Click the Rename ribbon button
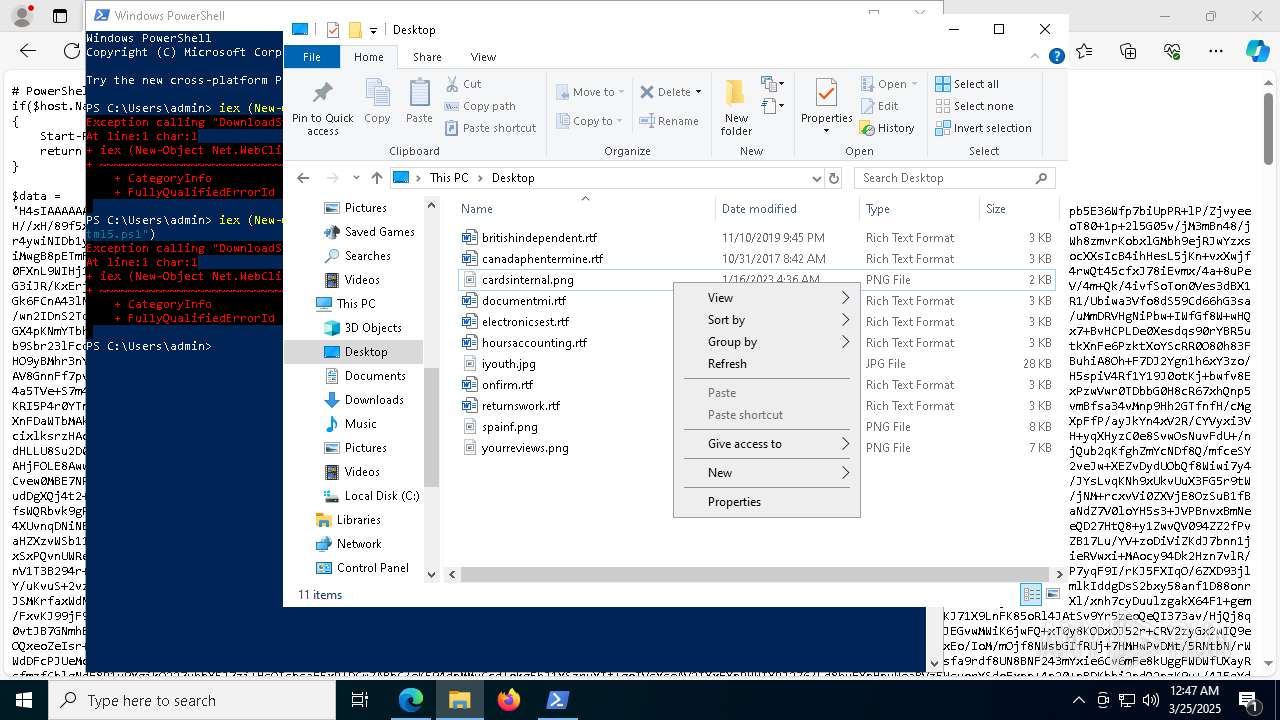The height and width of the screenshot is (720, 1280). (669, 121)
